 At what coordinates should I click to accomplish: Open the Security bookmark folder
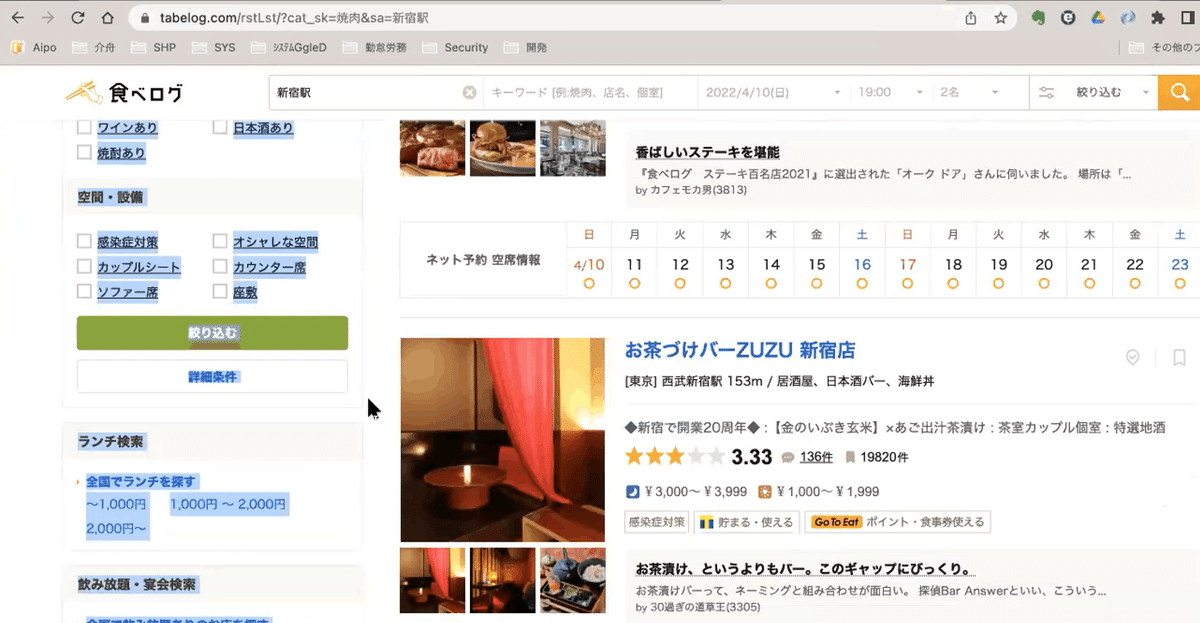tap(455, 47)
